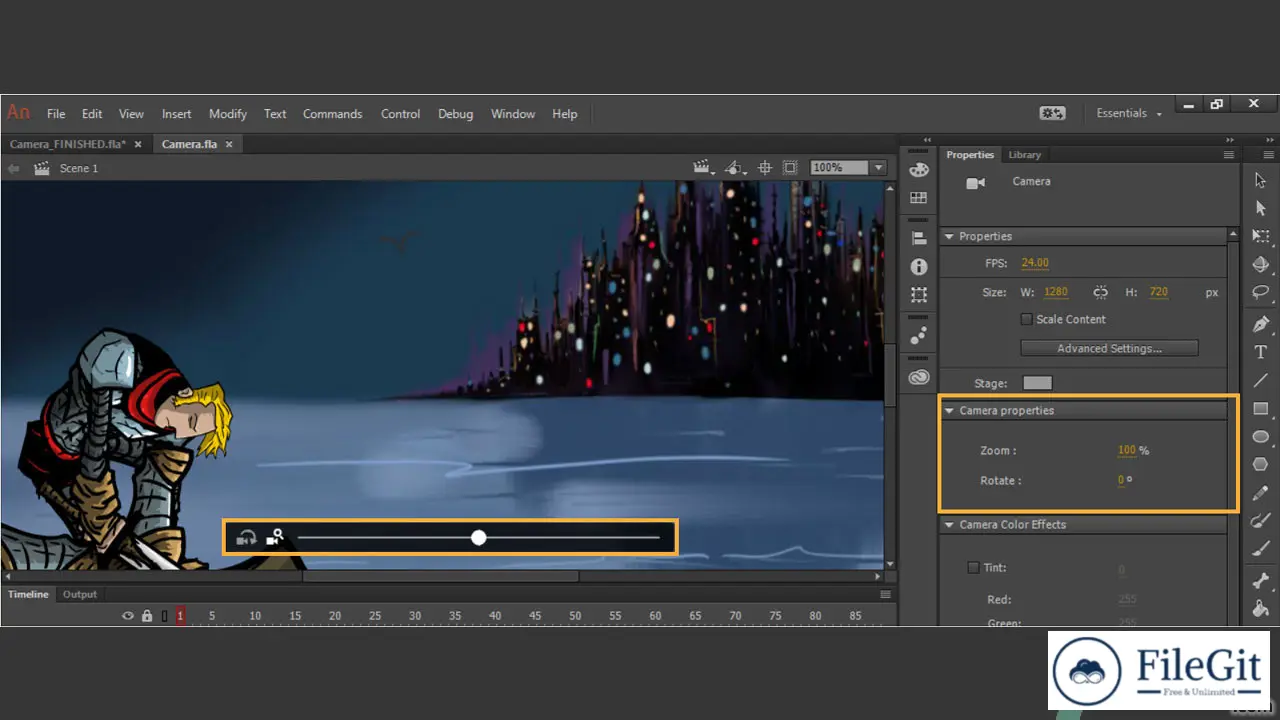Screen dimensions: 1280x720
Task: Switch to the Output tab
Action: (80, 594)
